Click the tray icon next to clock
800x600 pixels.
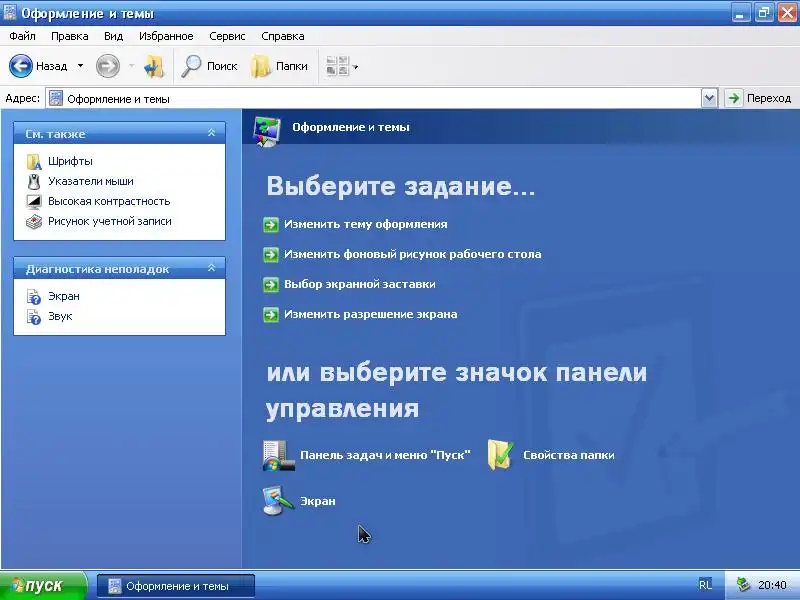click(743, 585)
